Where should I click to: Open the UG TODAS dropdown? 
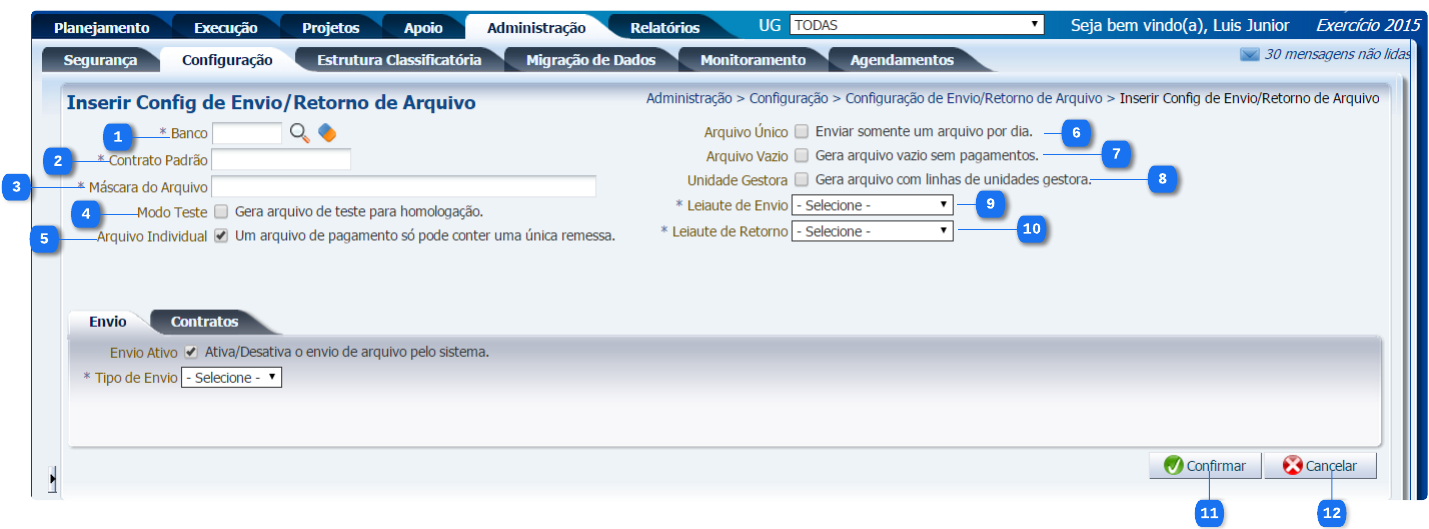coord(916,25)
